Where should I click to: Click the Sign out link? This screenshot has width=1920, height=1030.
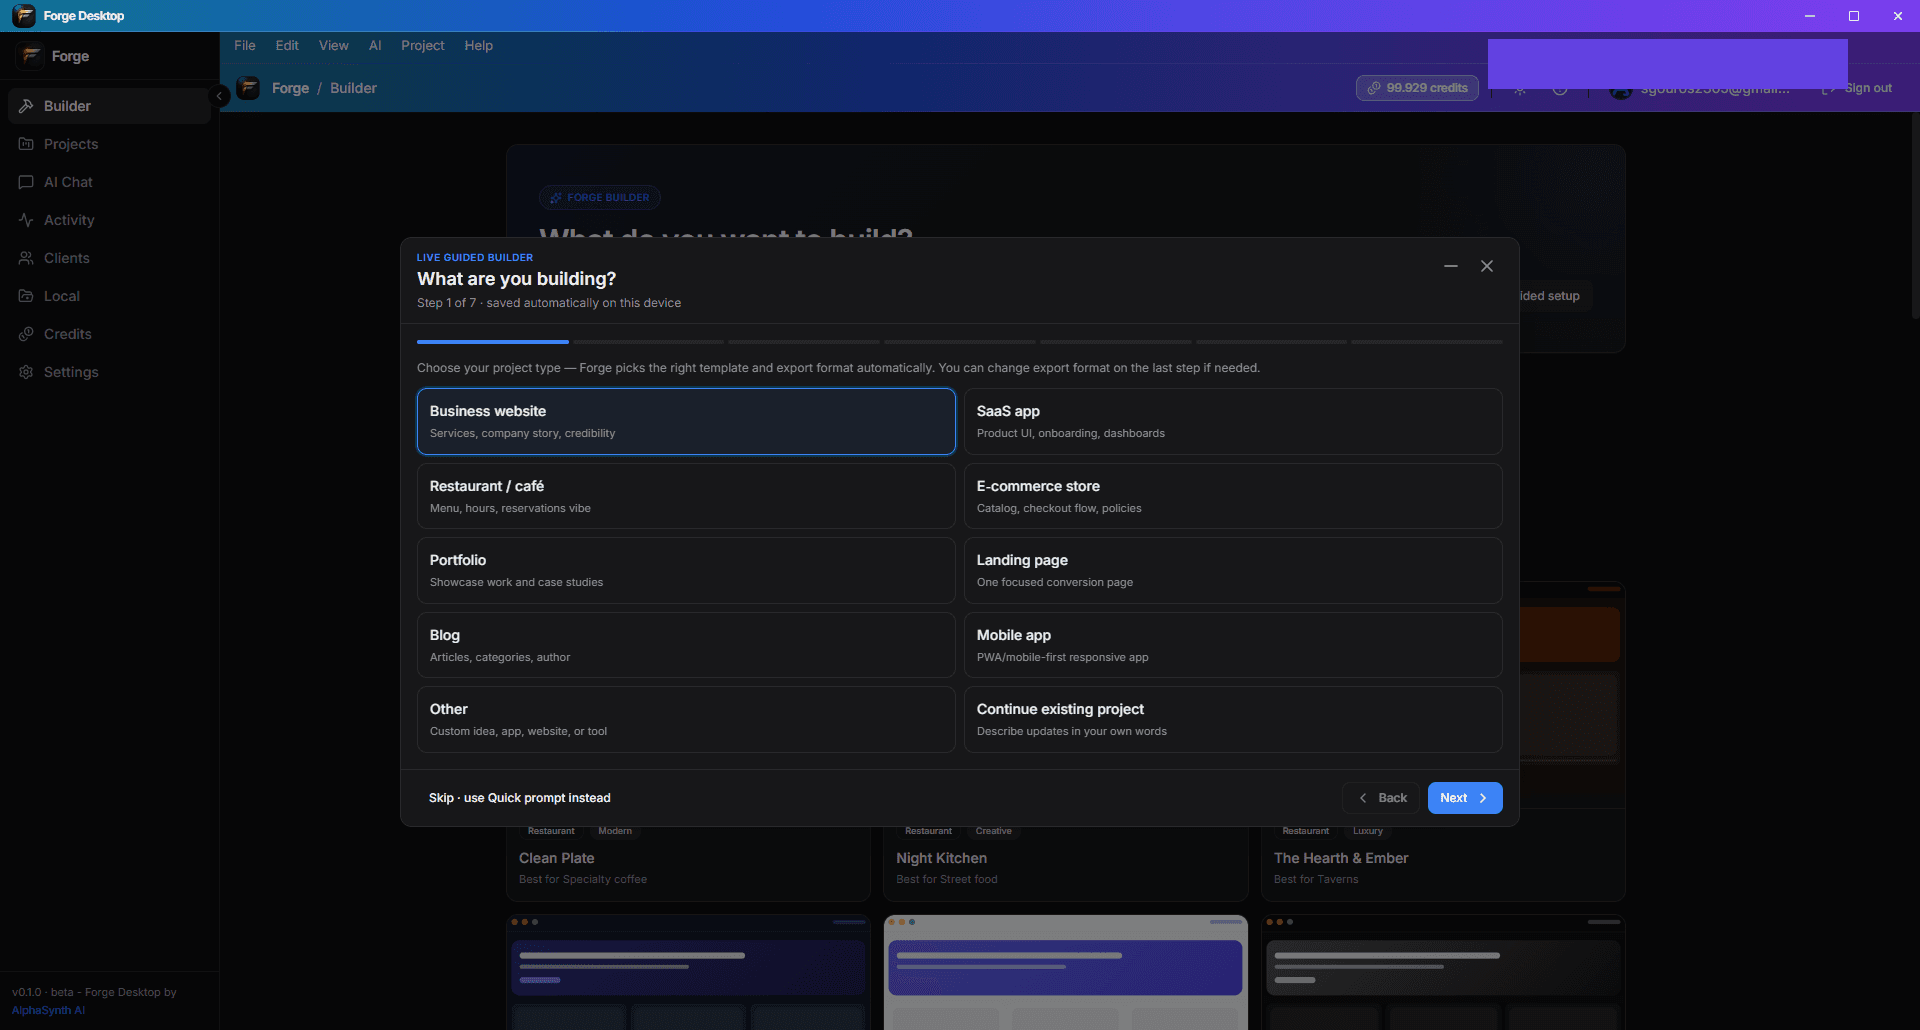click(x=1858, y=88)
